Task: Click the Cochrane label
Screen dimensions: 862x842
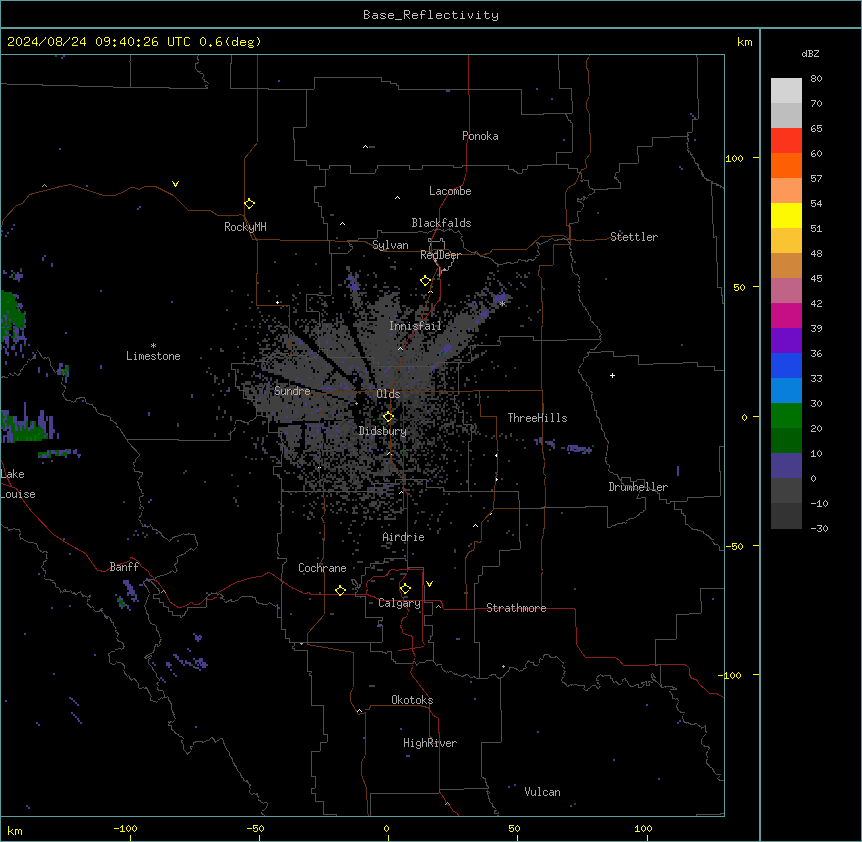Action: point(322,568)
